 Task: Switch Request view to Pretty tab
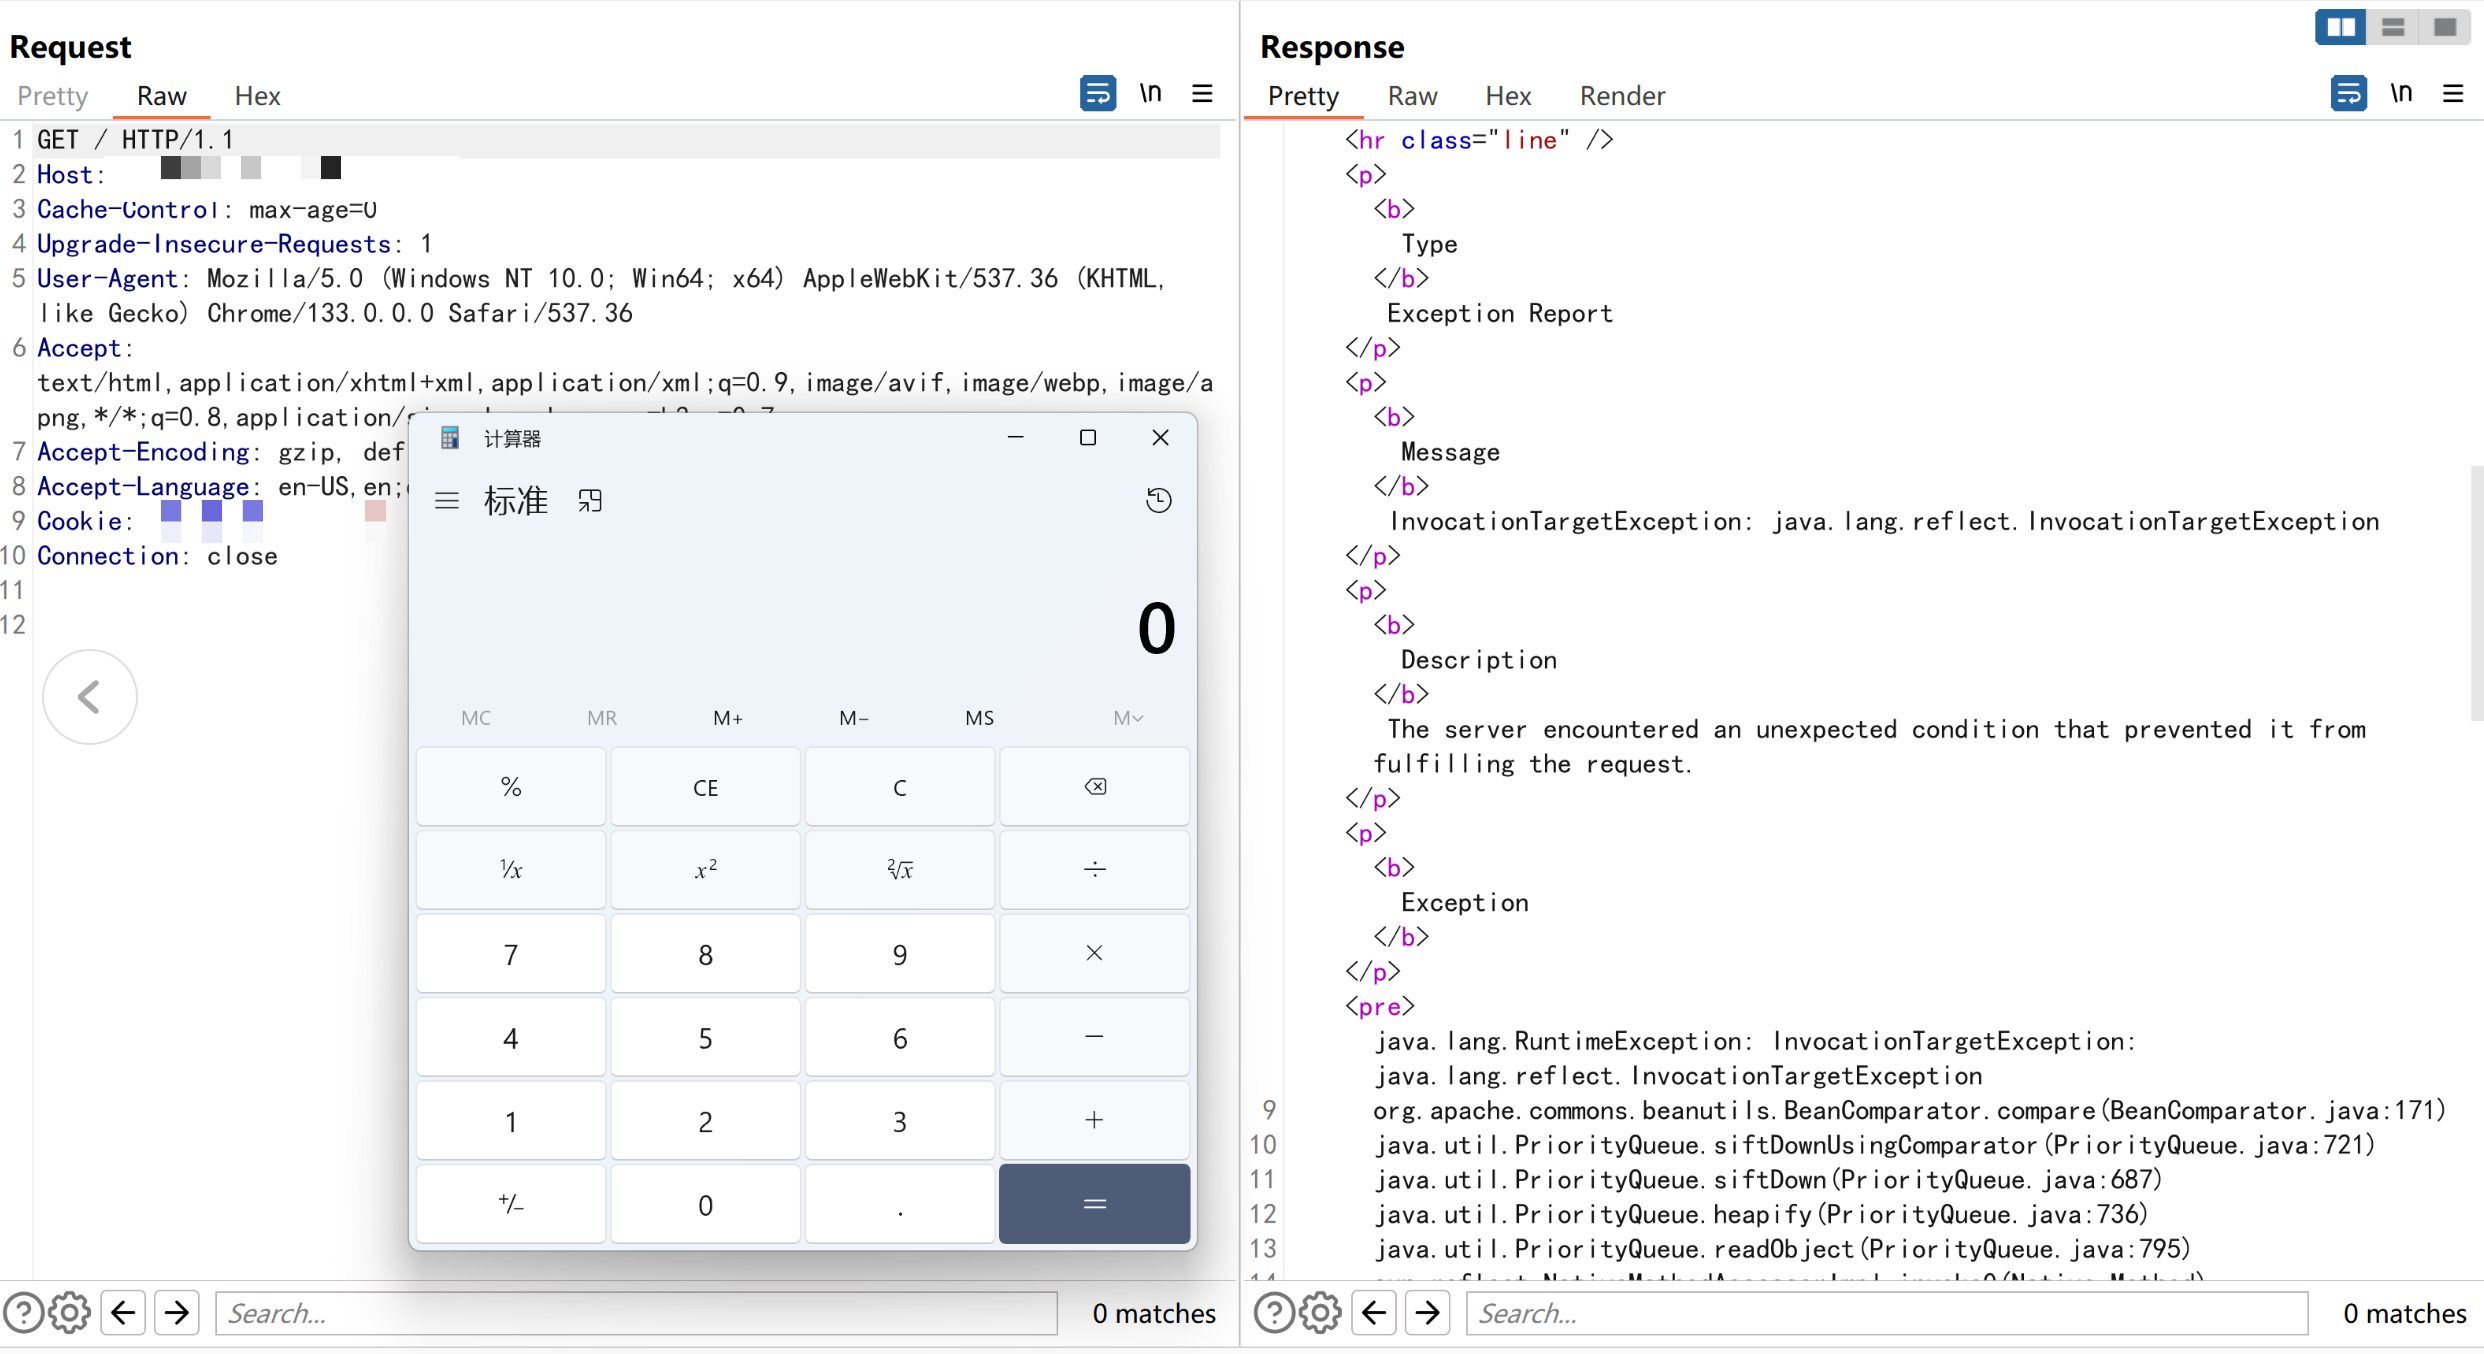(53, 96)
